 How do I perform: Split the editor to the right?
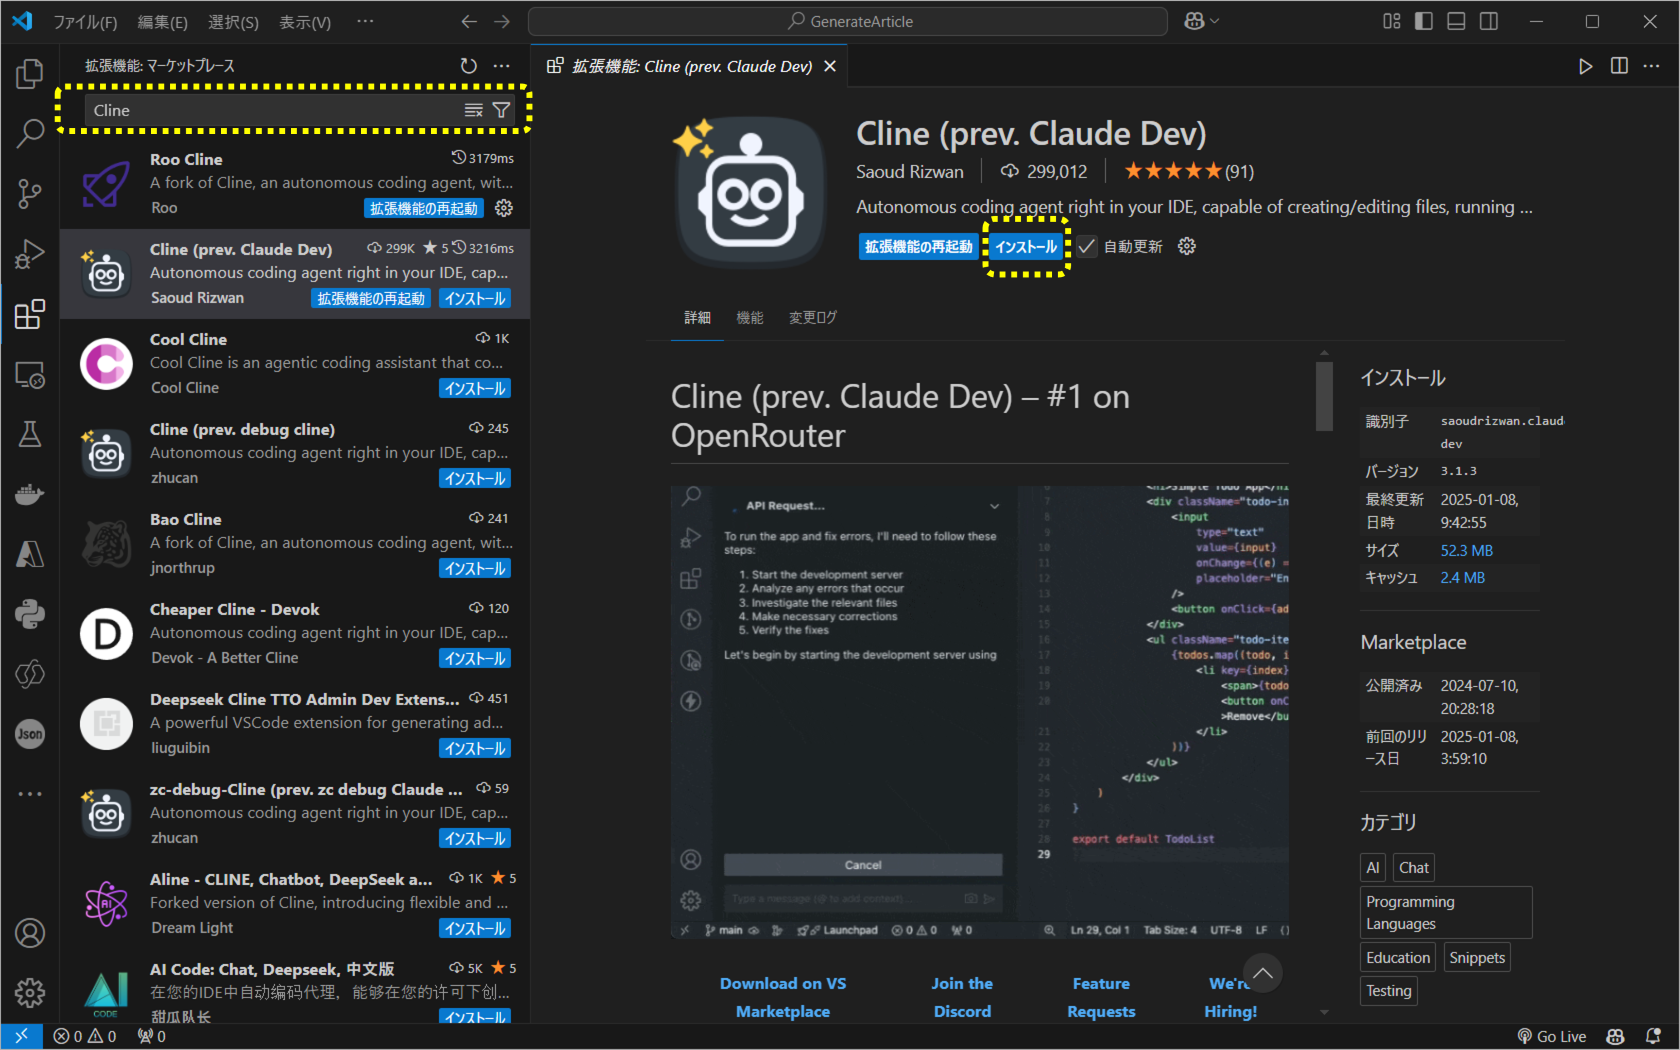(1619, 66)
